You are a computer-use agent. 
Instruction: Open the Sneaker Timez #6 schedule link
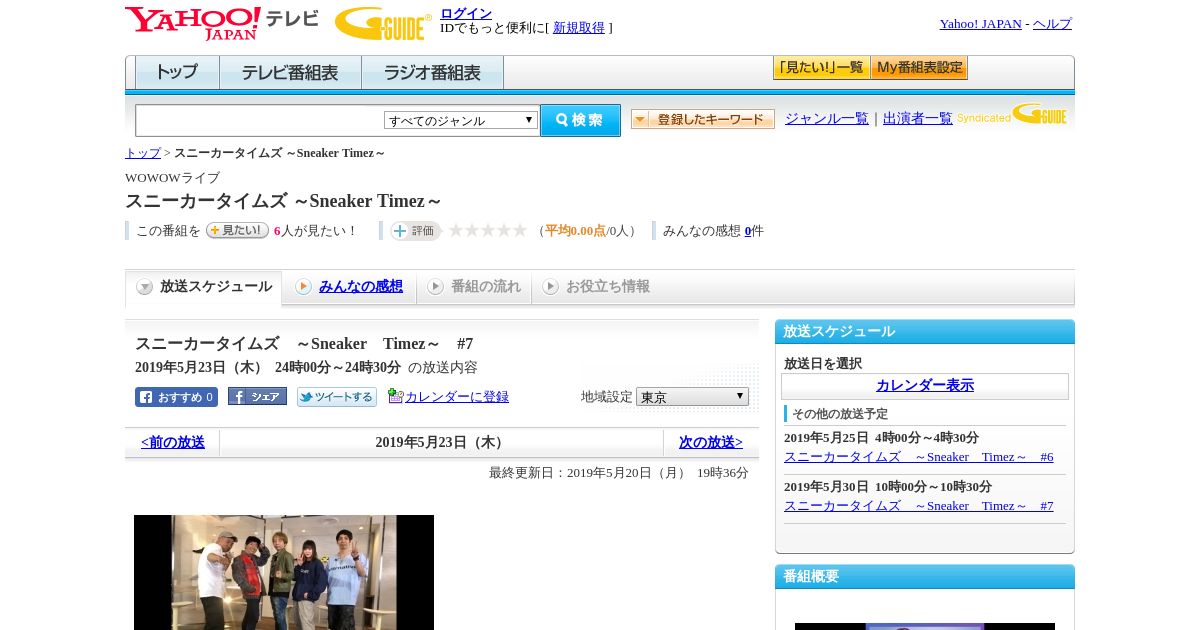[919, 457]
